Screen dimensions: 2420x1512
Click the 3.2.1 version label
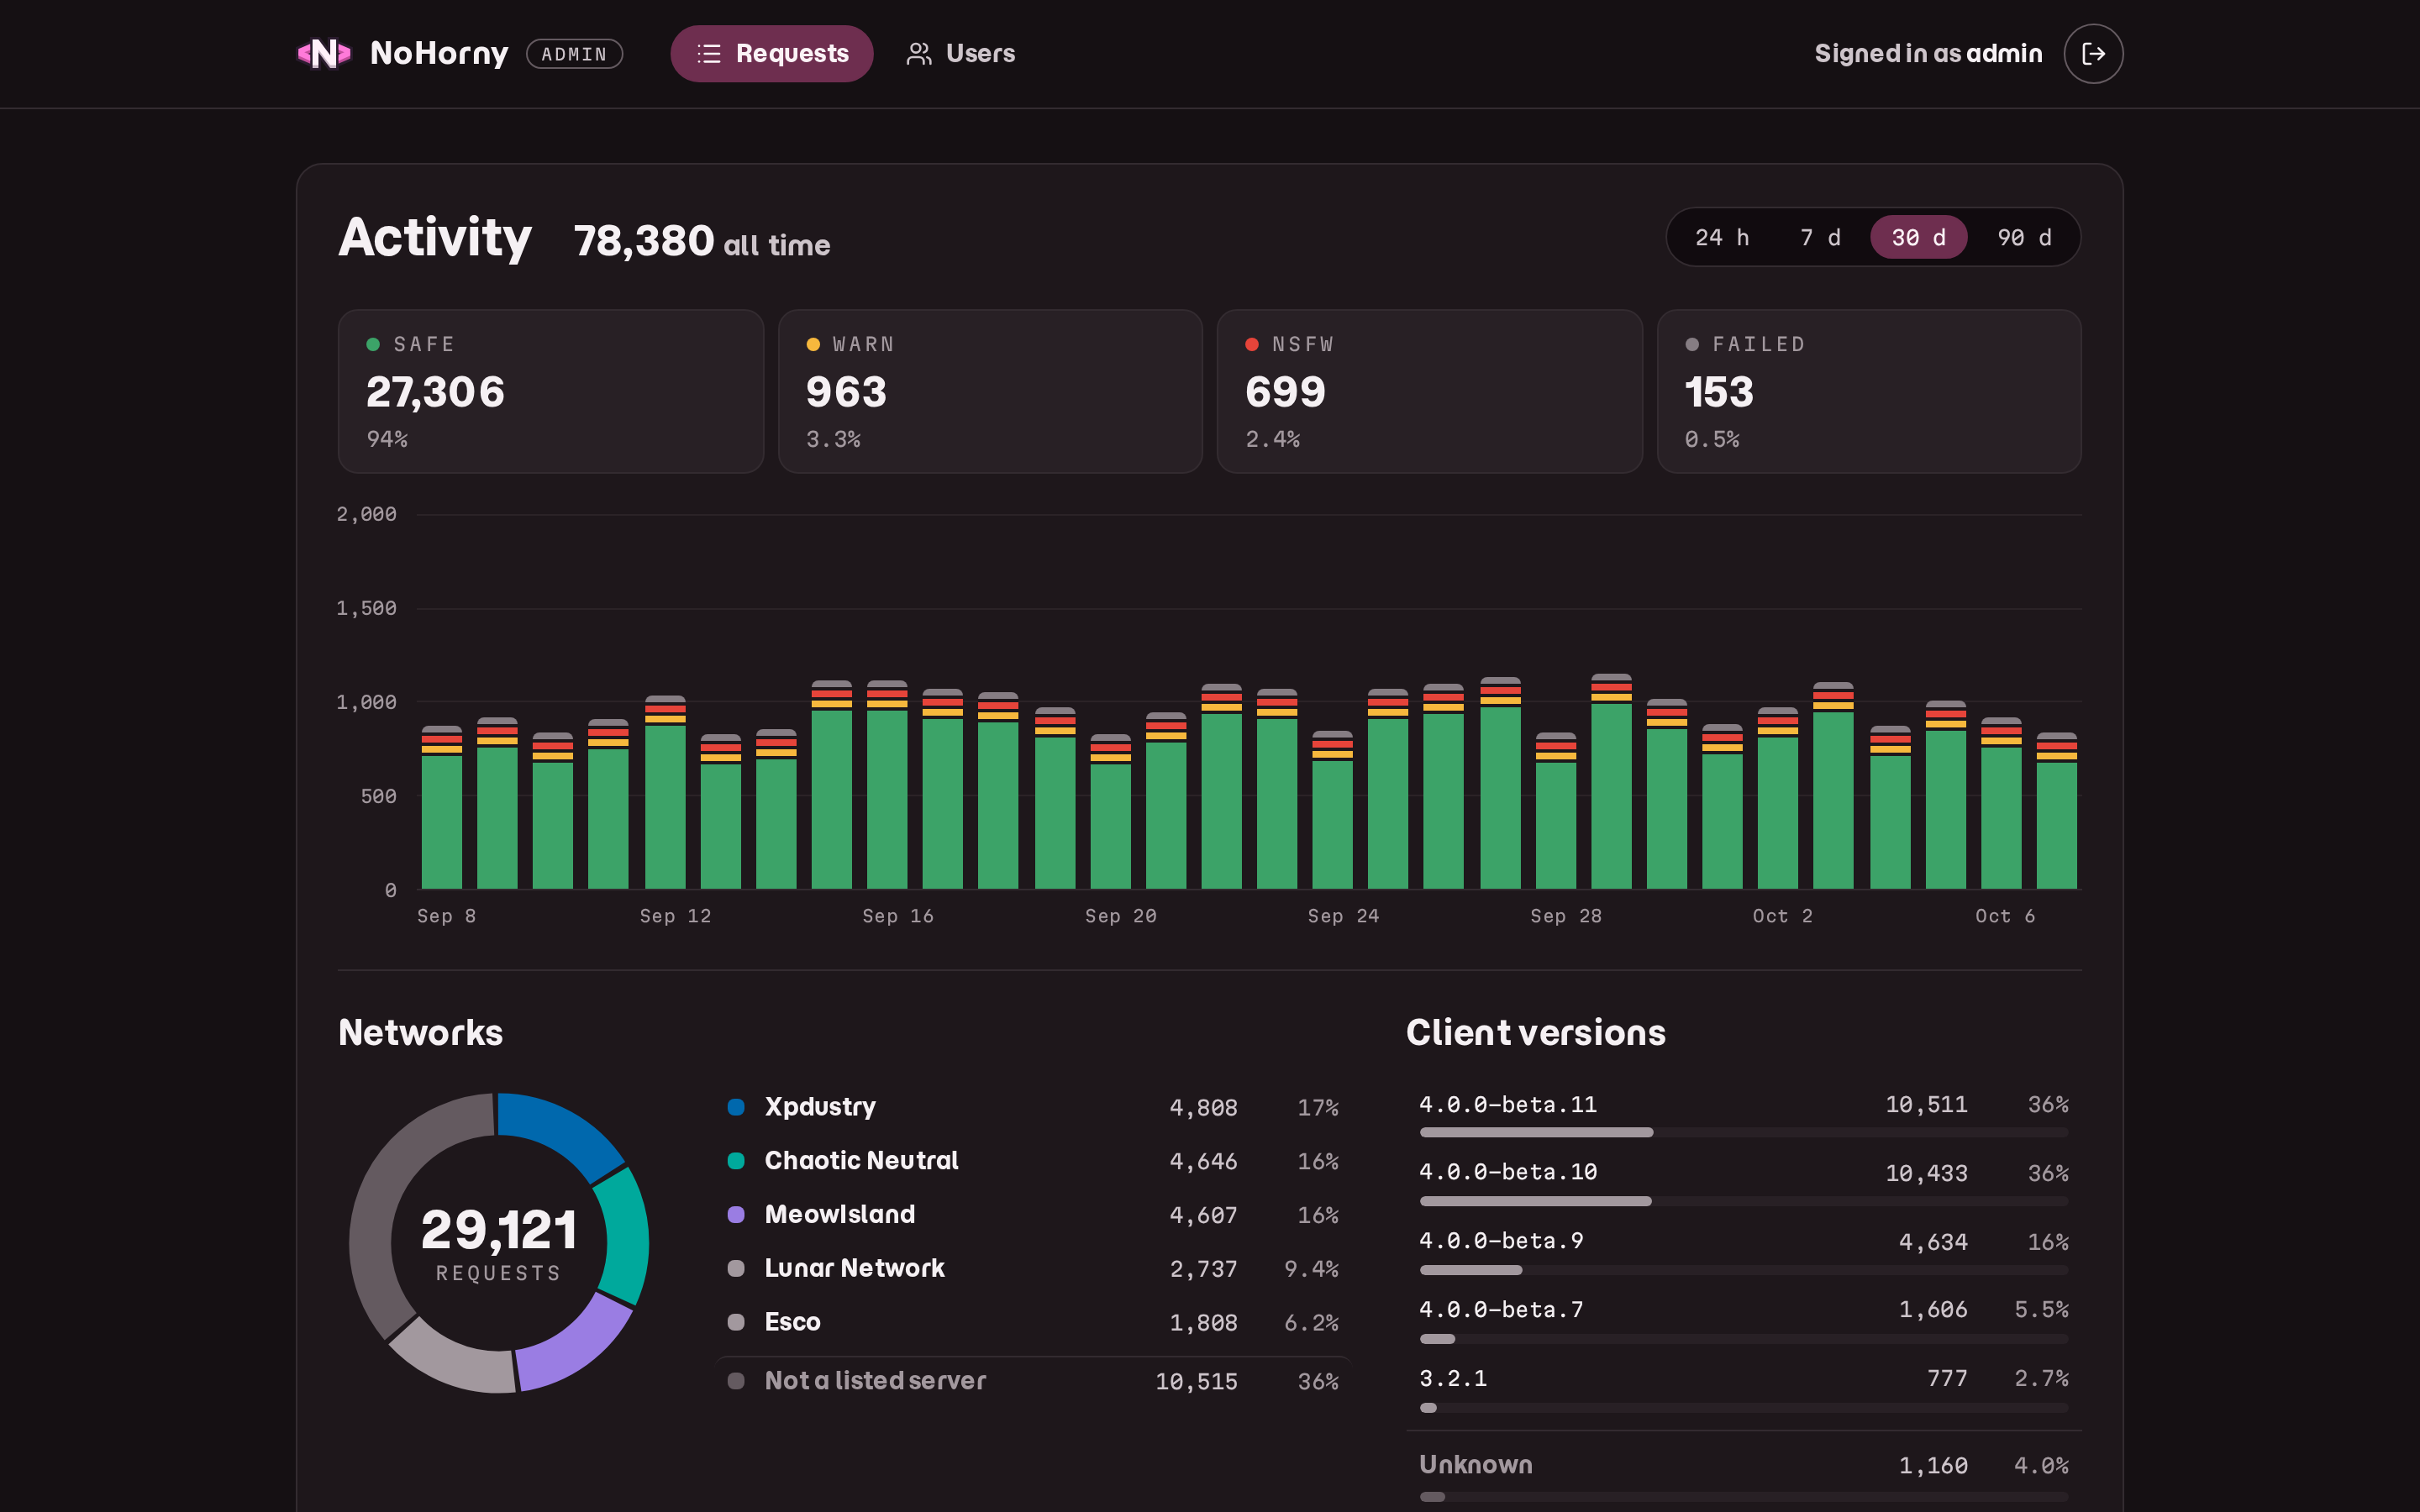click(1453, 1379)
